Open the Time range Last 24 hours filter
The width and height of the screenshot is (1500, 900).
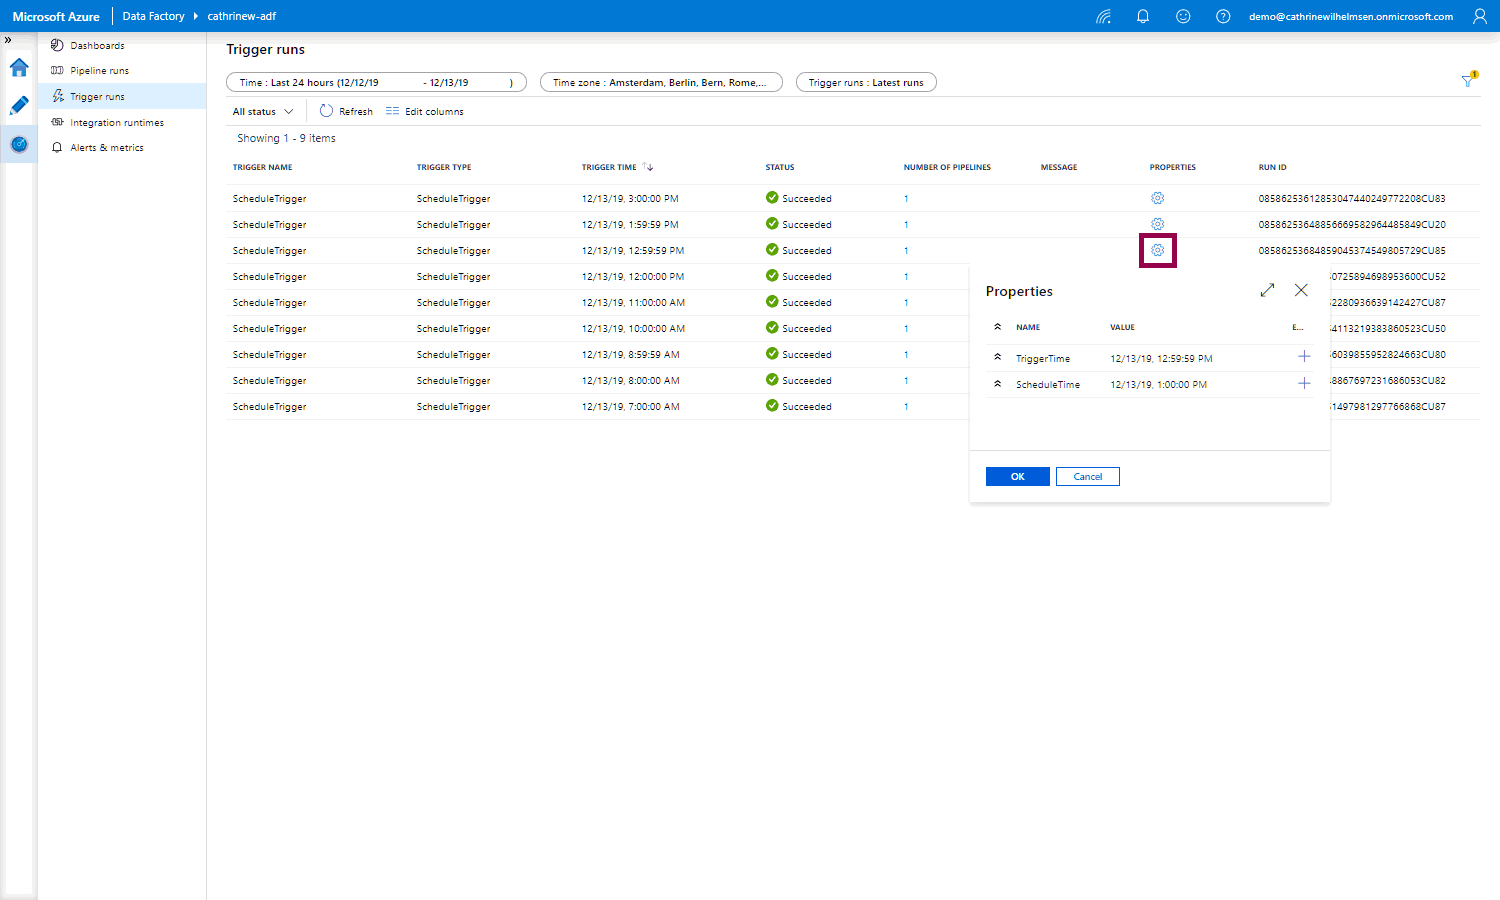(376, 82)
